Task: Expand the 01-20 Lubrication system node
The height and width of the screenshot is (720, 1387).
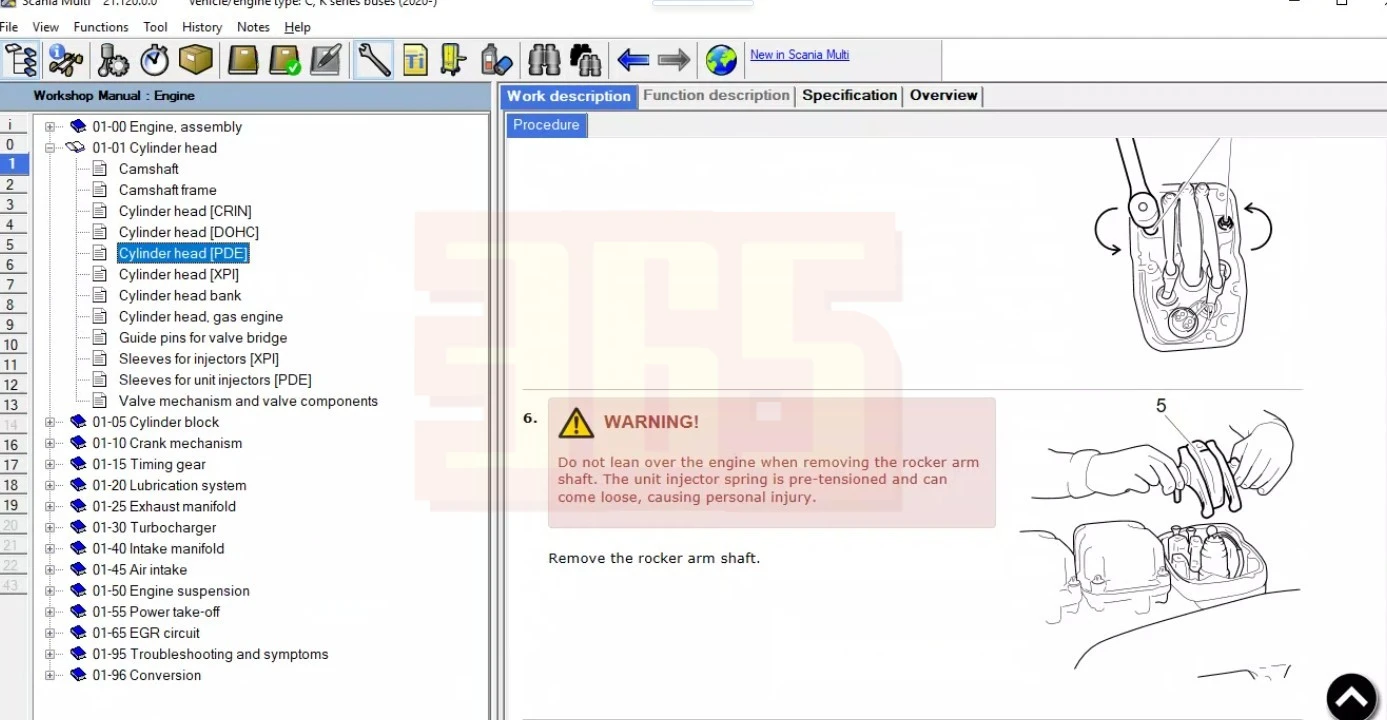Action: pyautogui.click(x=50, y=485)
